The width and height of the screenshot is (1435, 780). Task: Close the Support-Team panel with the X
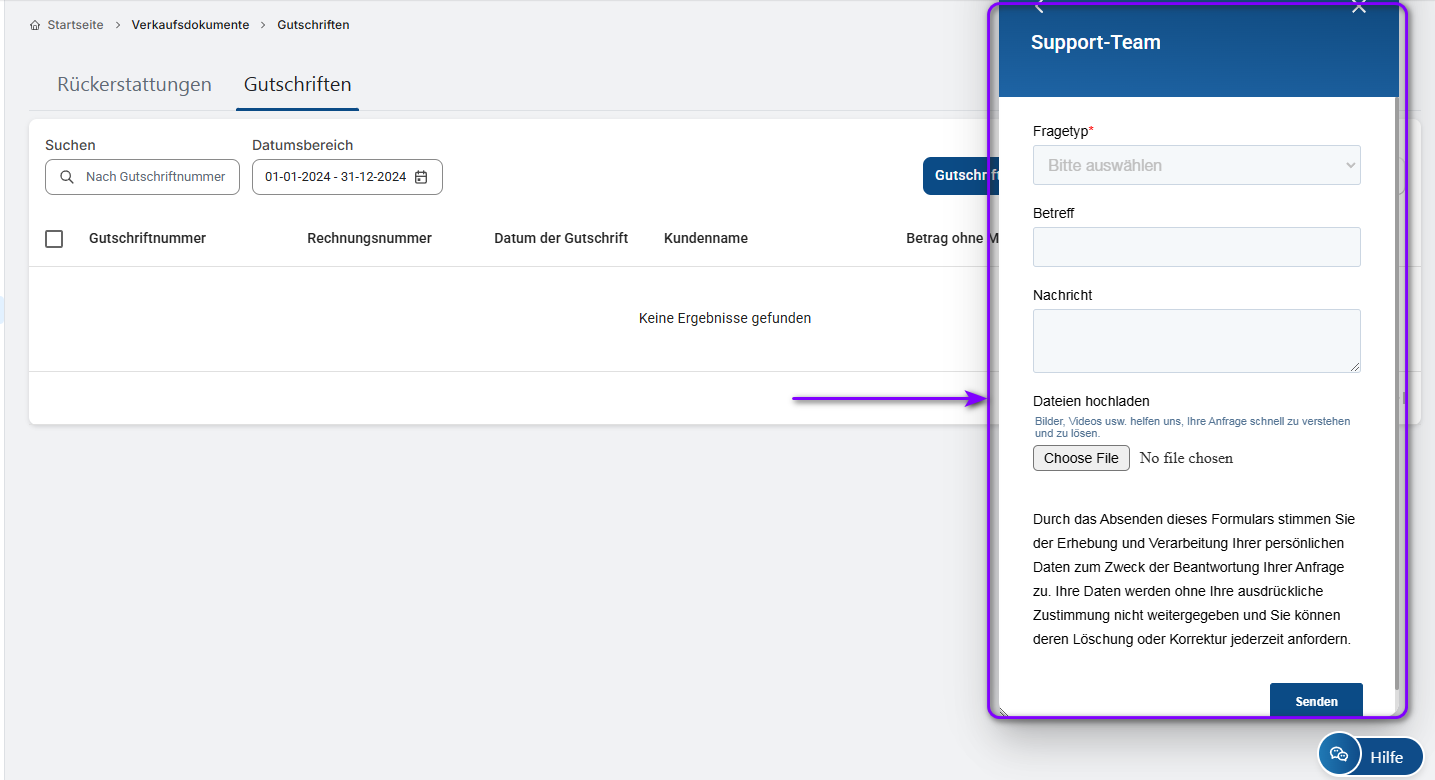click(1358, 6)
